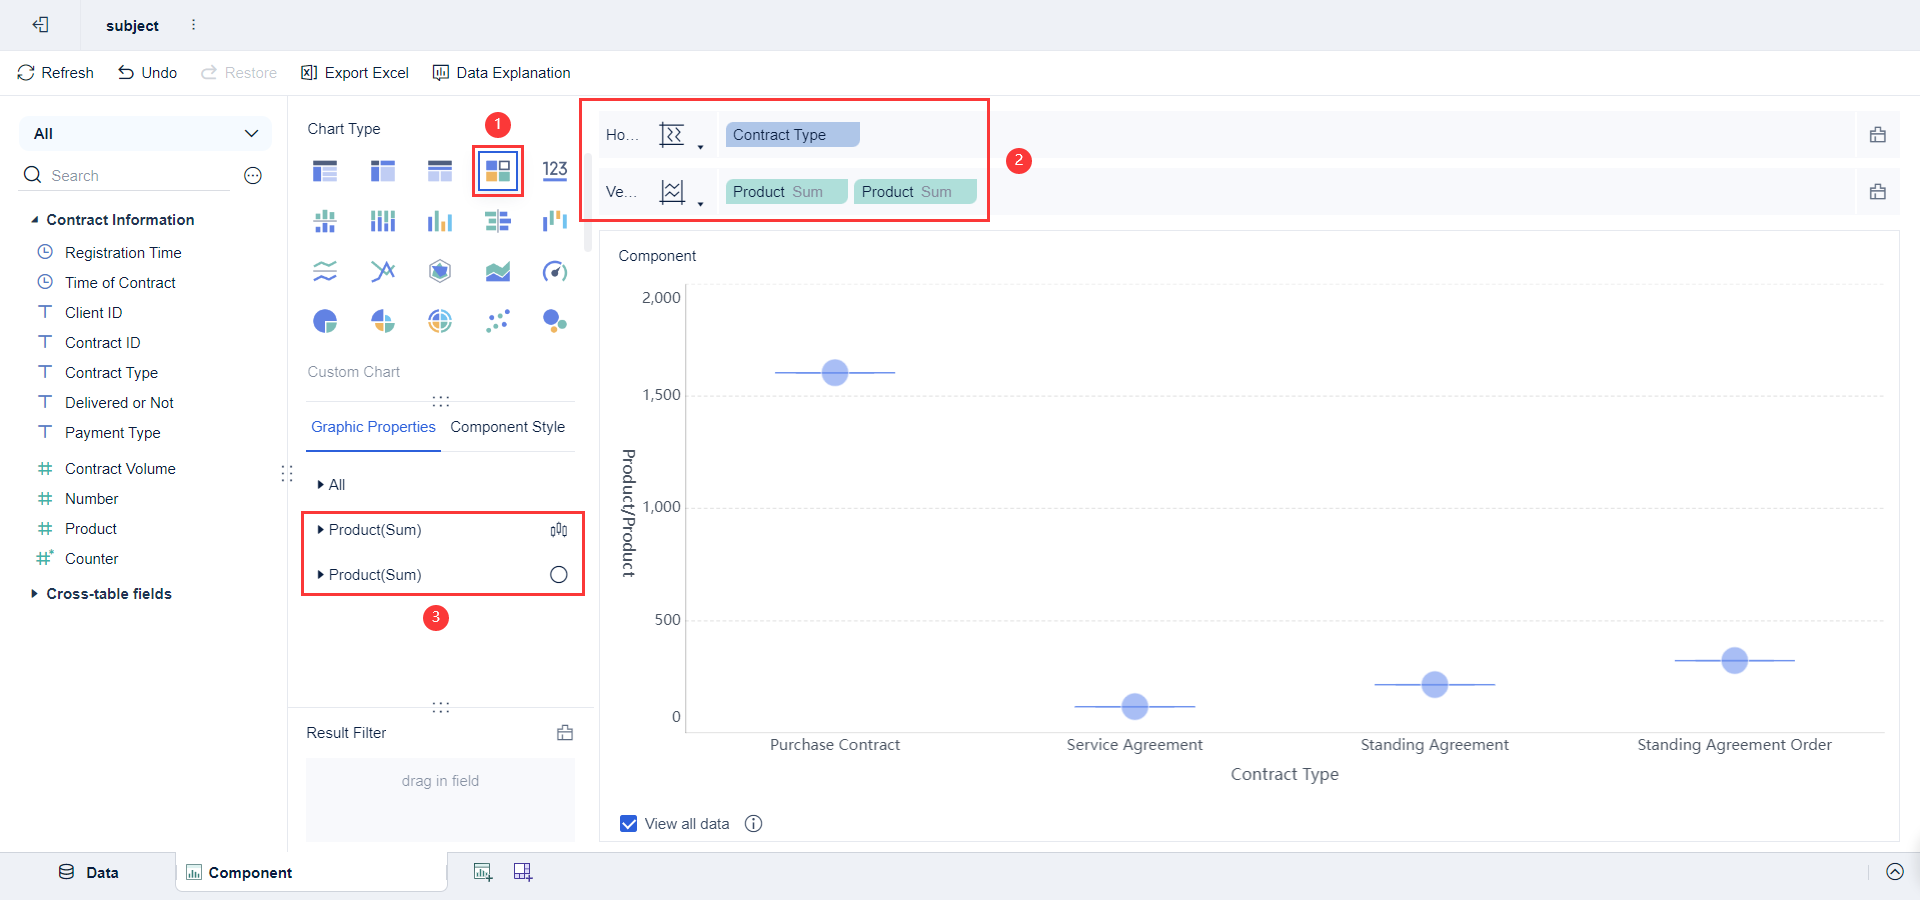Choose the KPI indicator card (123) chart
This screenshot has width=1920, height=900.
pos(555,171)
